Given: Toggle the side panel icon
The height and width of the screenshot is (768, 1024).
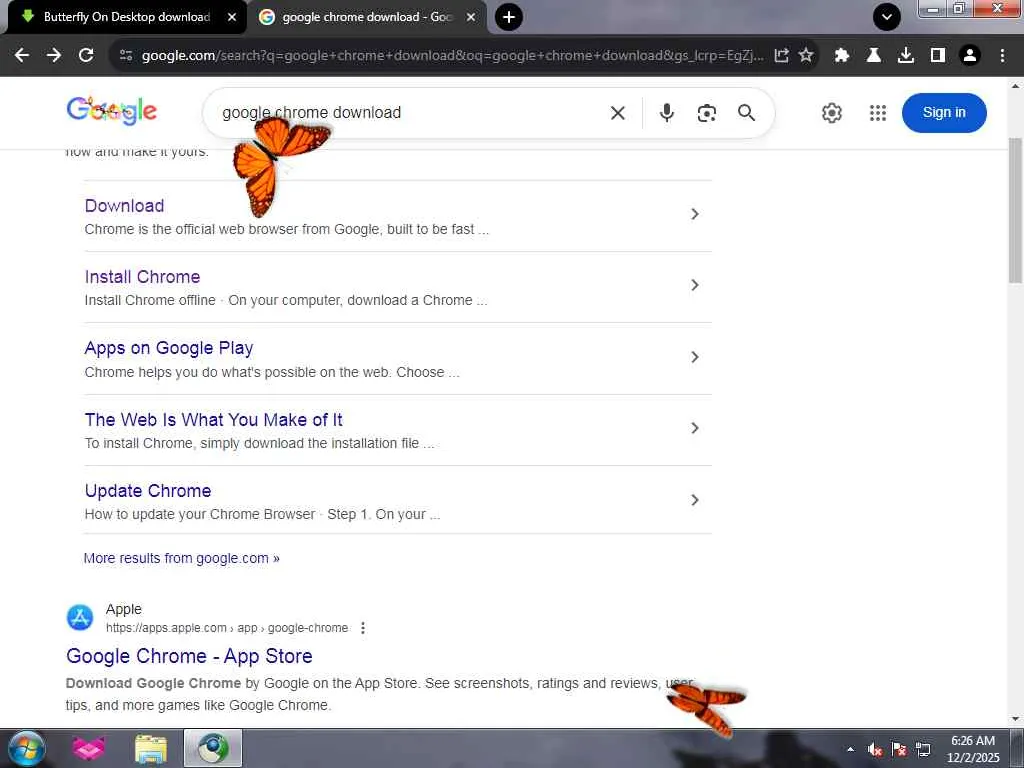Looking at the screenshot, I should [x=938, y=56].
